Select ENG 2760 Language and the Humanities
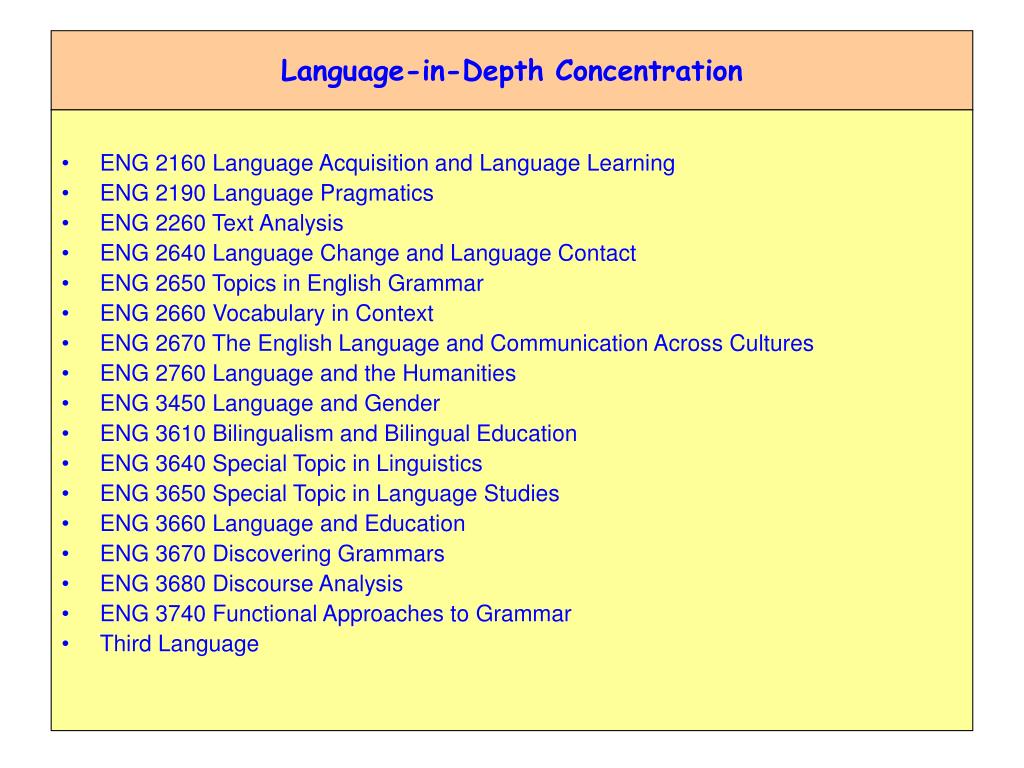The image size is (1024, 768). pyautogui.click(x=308, y=374)
